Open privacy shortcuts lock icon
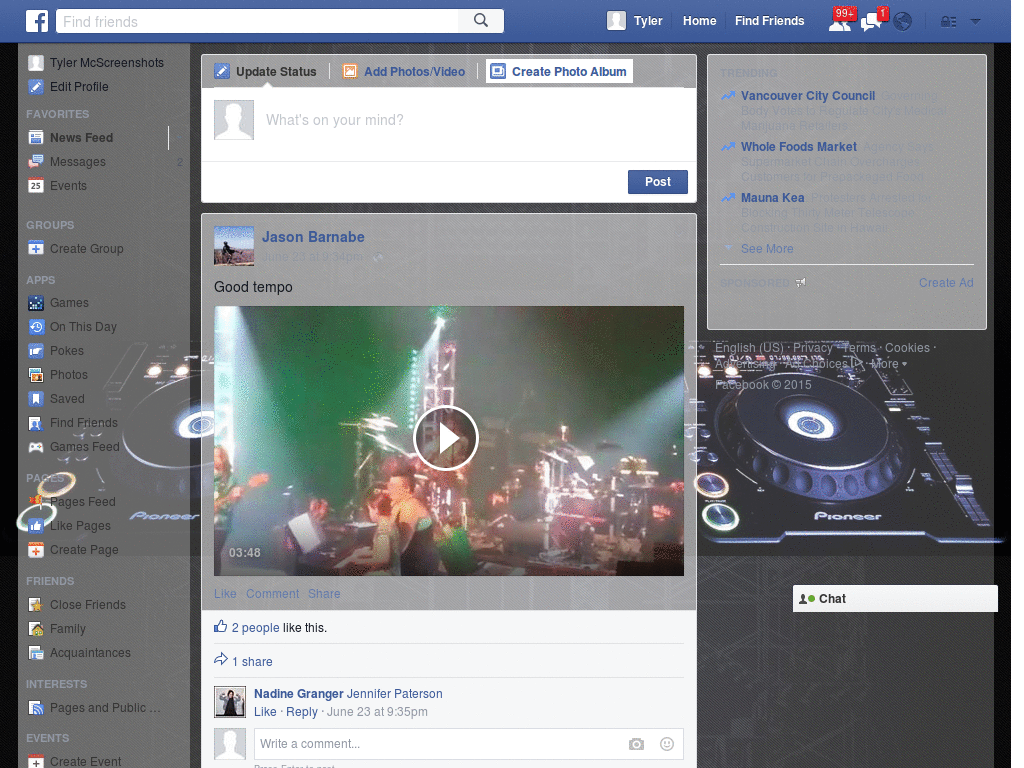The height and width of the screenshot is (768, 1024). 948,22
